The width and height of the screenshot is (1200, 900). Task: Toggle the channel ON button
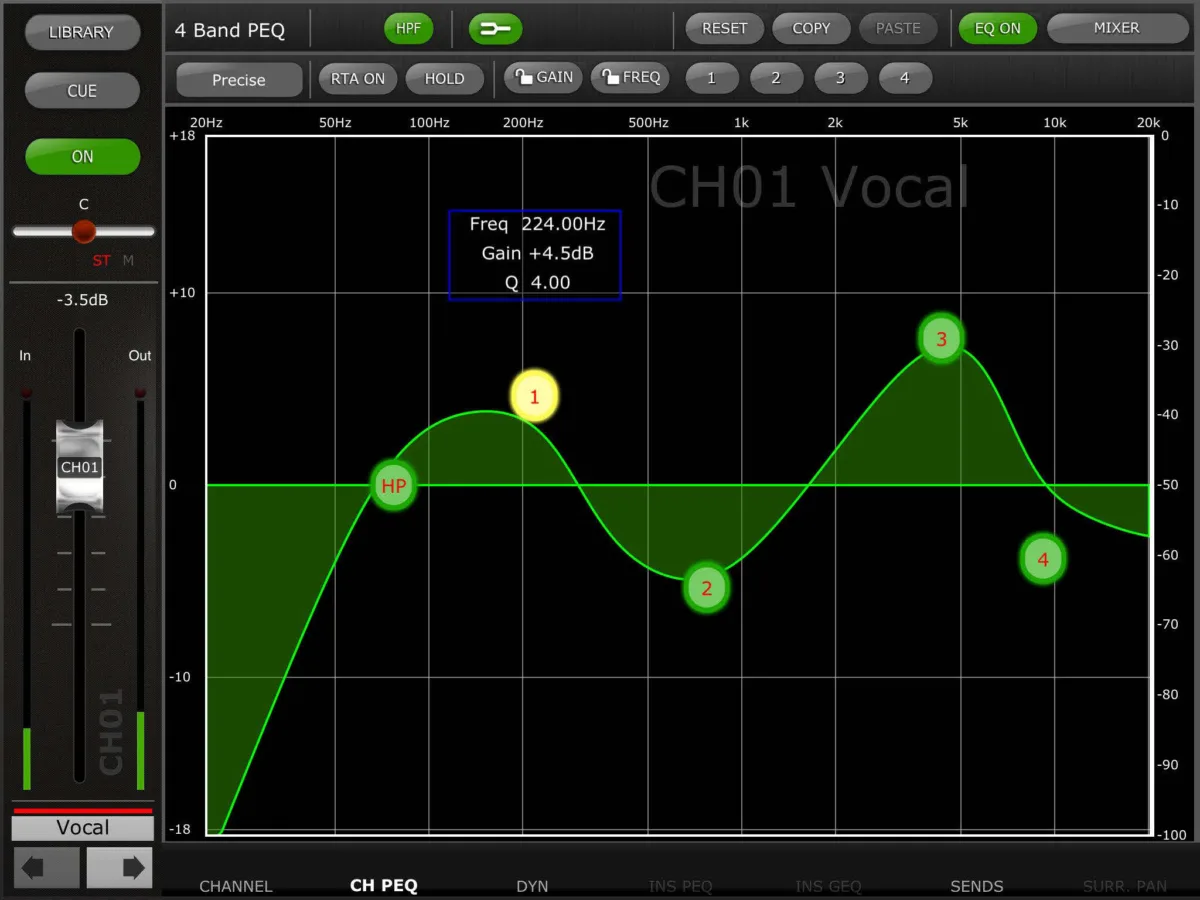[82, 156]
